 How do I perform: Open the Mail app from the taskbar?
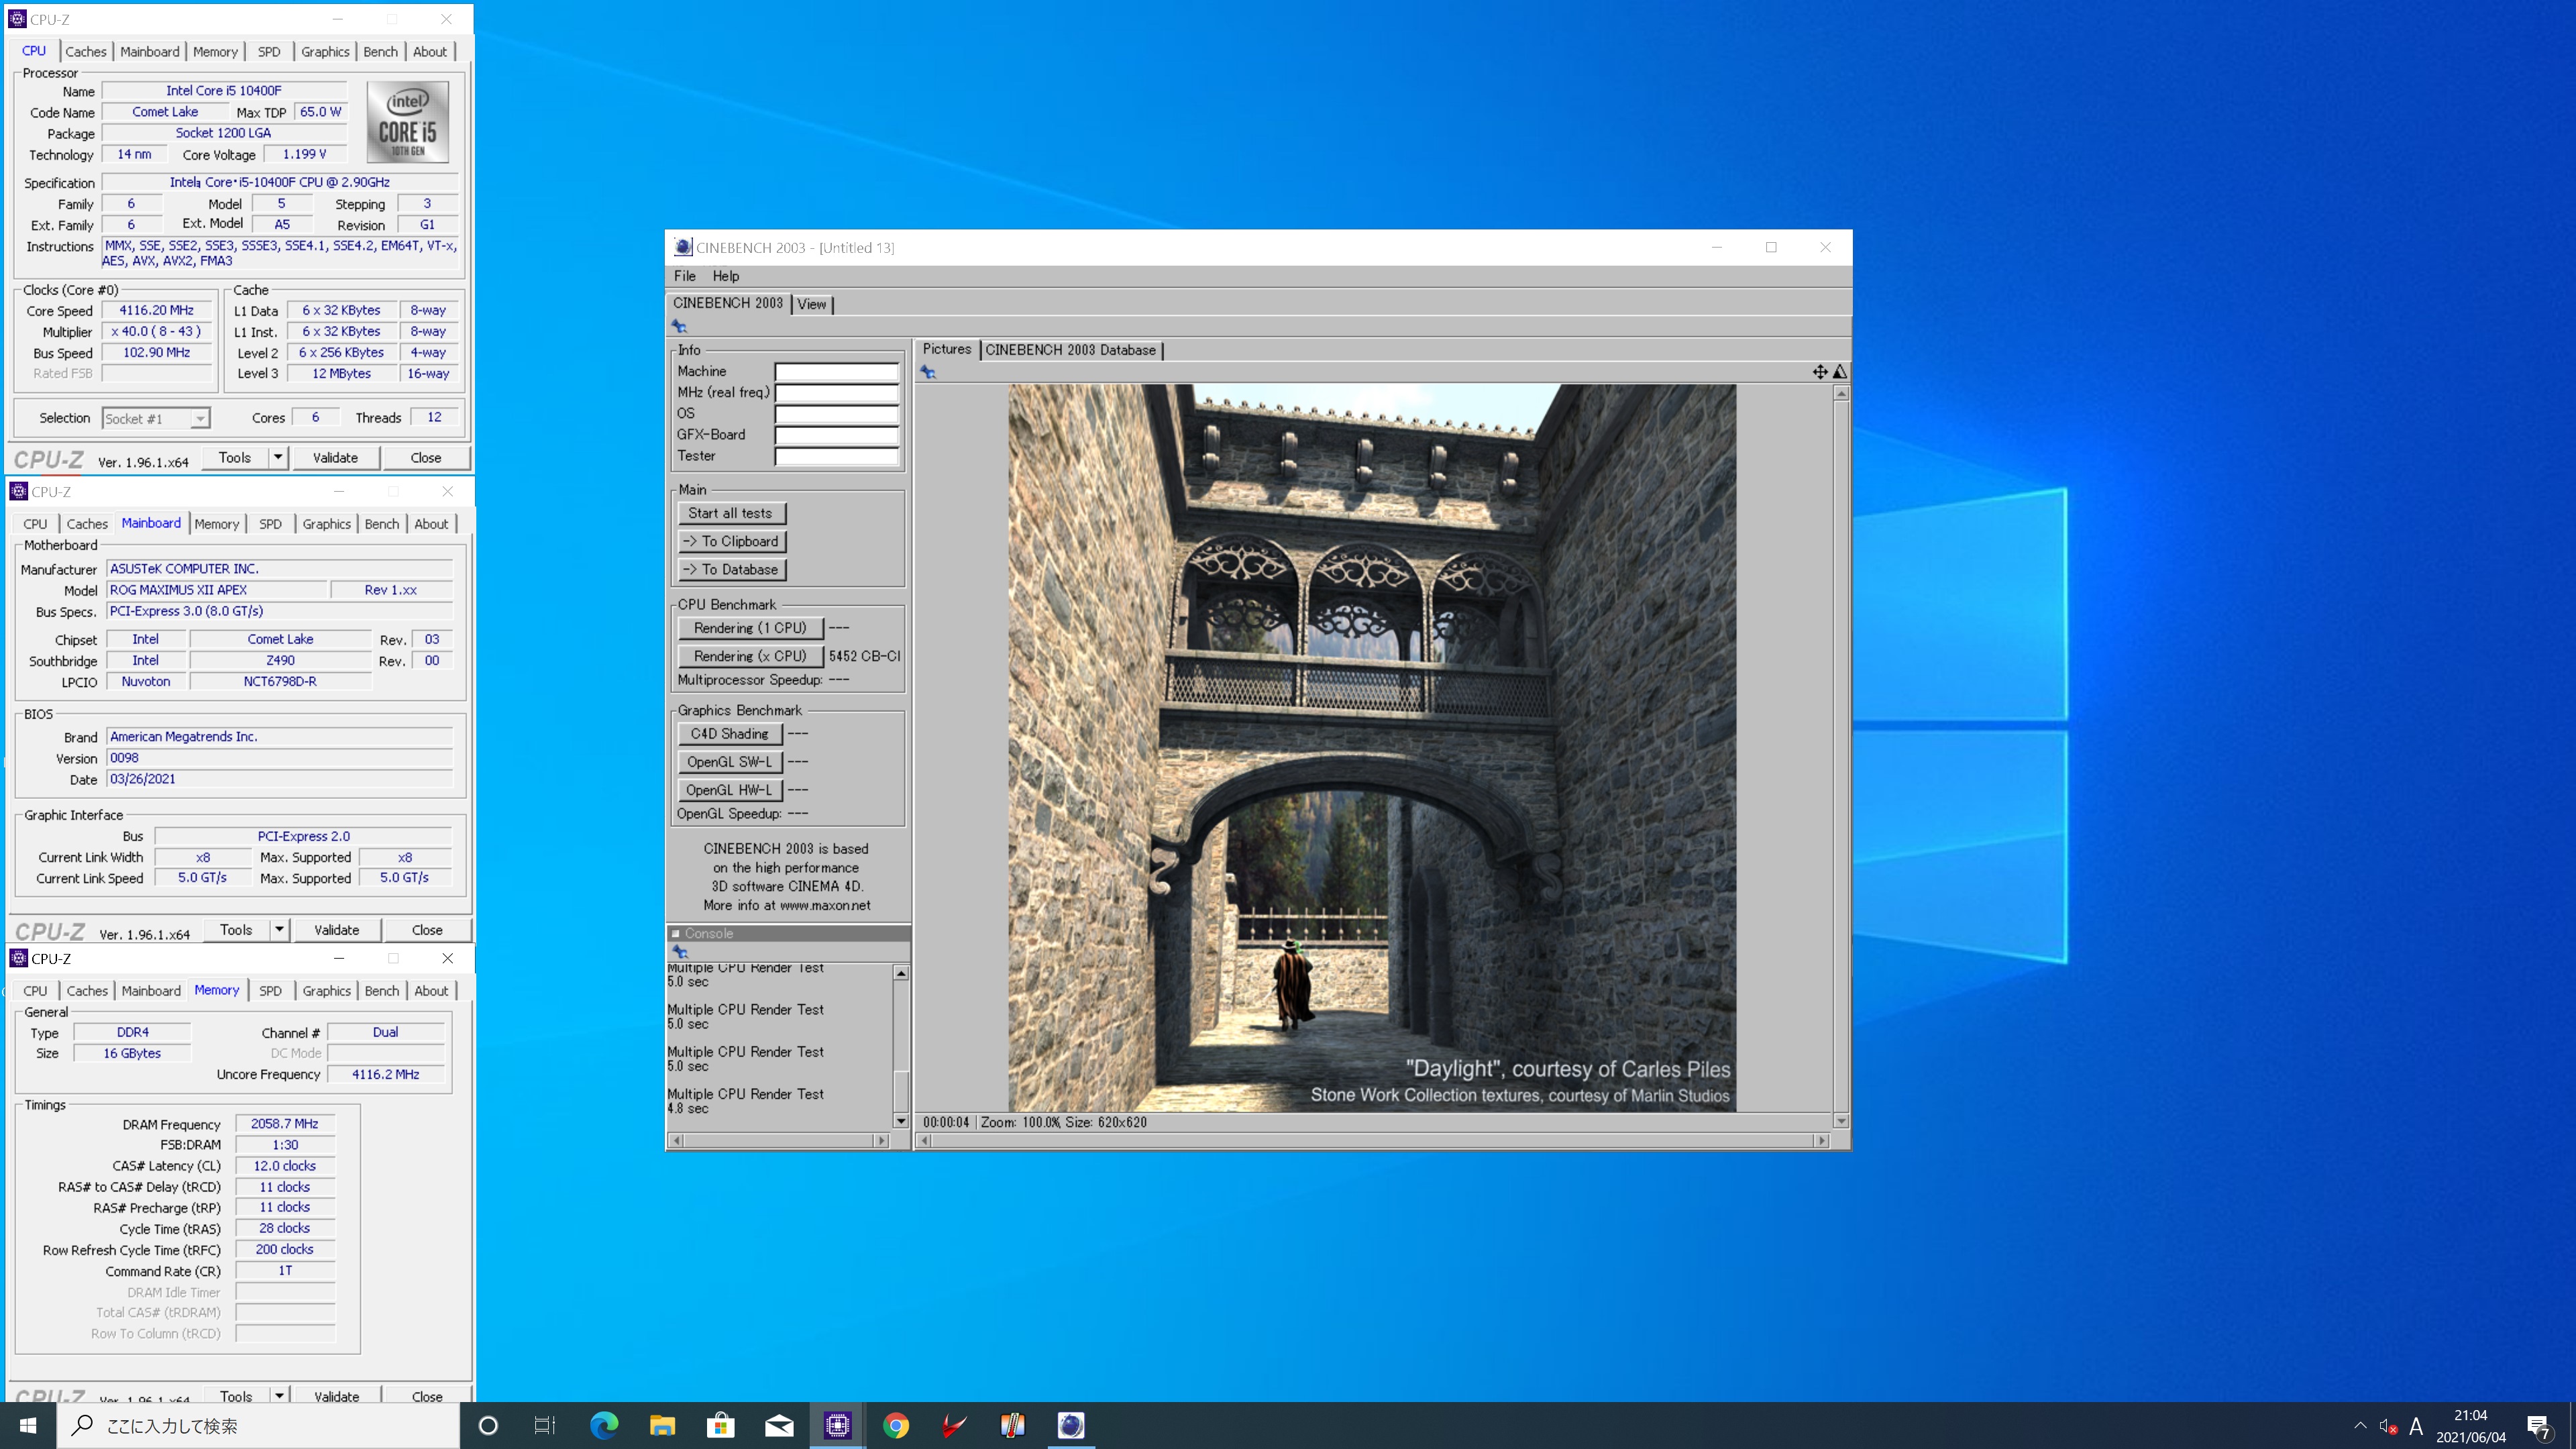(x=779, y=1425)
